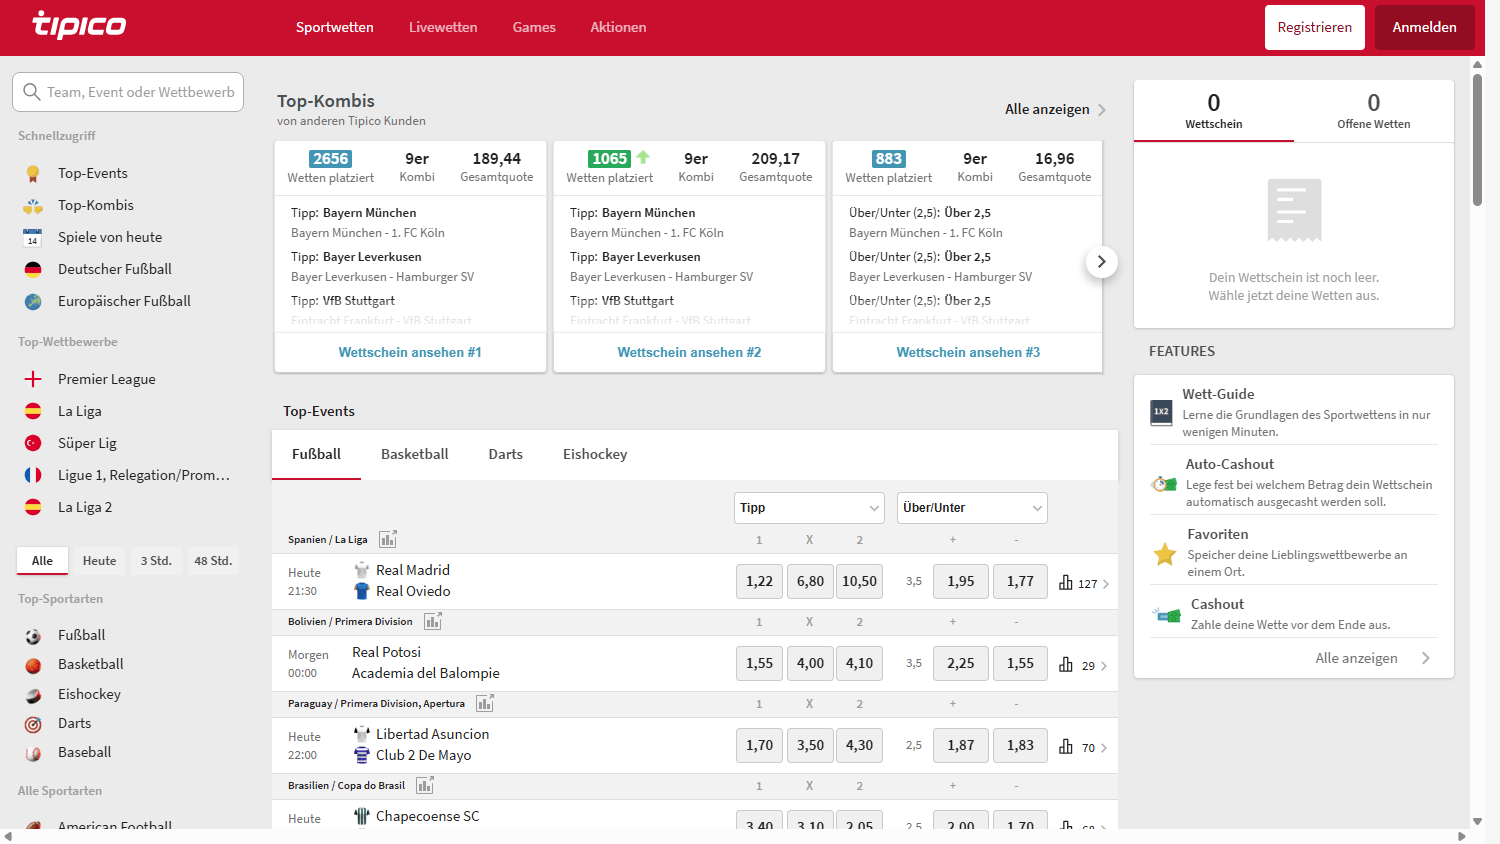Switch to the Eishockey tab in Top-Events

(x=595, y=454)
